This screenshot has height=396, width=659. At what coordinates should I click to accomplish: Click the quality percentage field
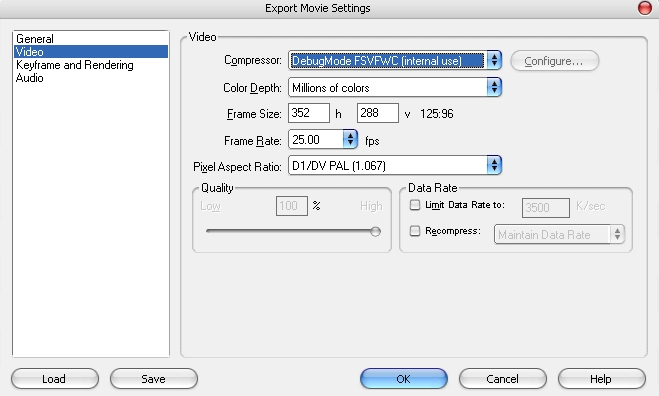point(292,206)
